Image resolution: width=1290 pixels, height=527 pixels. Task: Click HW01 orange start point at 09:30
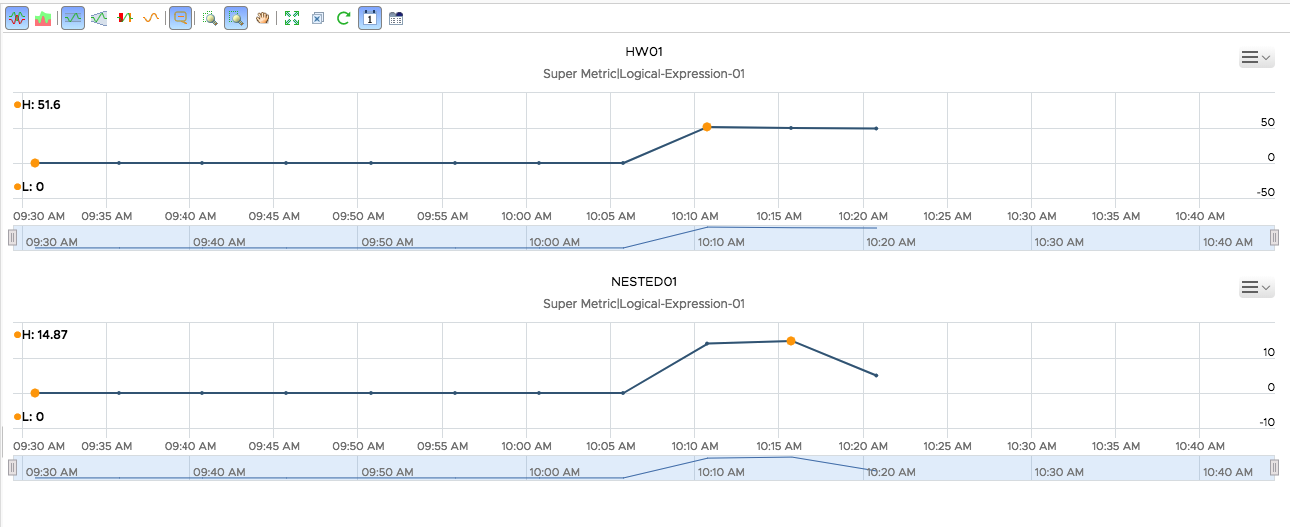pos(35,163)
